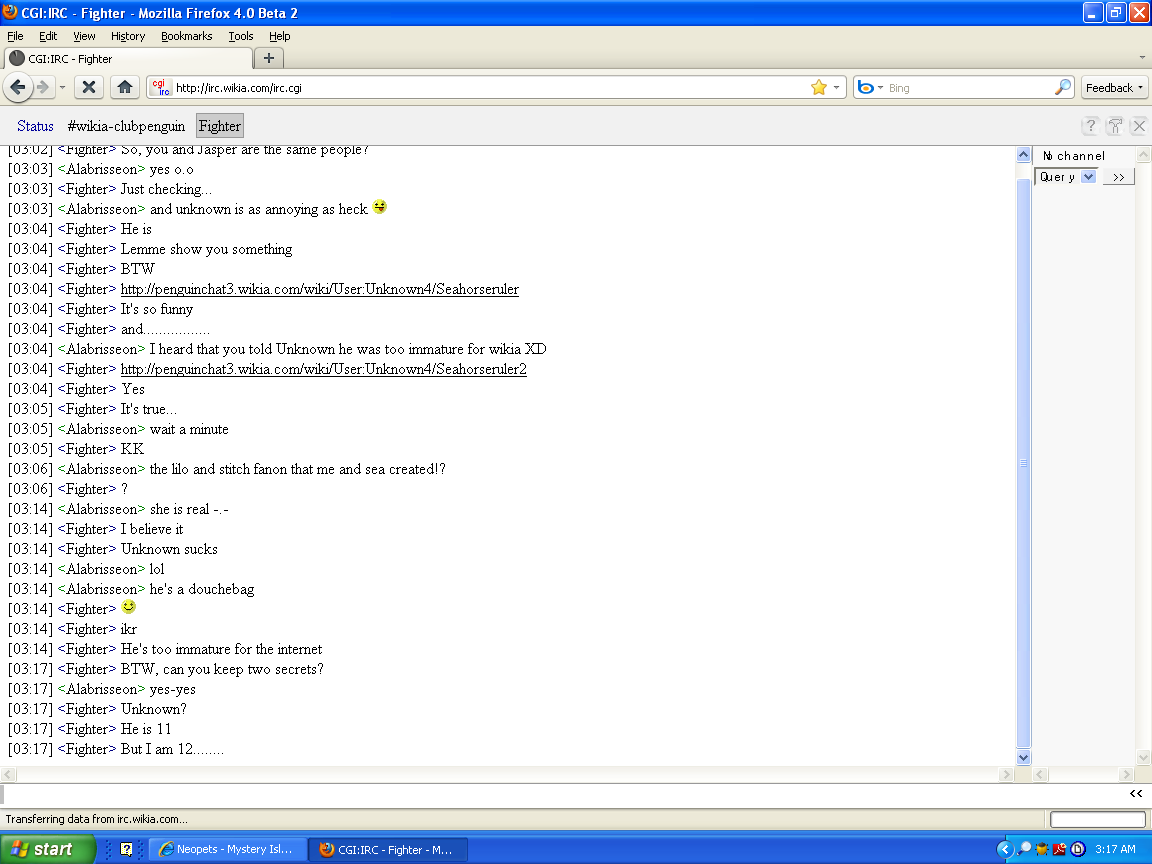Switch to the #wikia-clubpenguin tab
Screen dimensions: 1152x864
[x=126, y=126]
